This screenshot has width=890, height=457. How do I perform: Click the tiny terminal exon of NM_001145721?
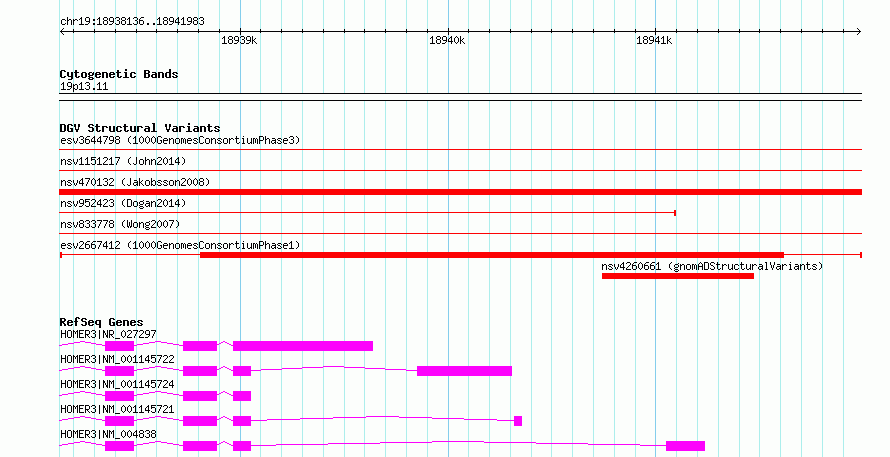518,421
